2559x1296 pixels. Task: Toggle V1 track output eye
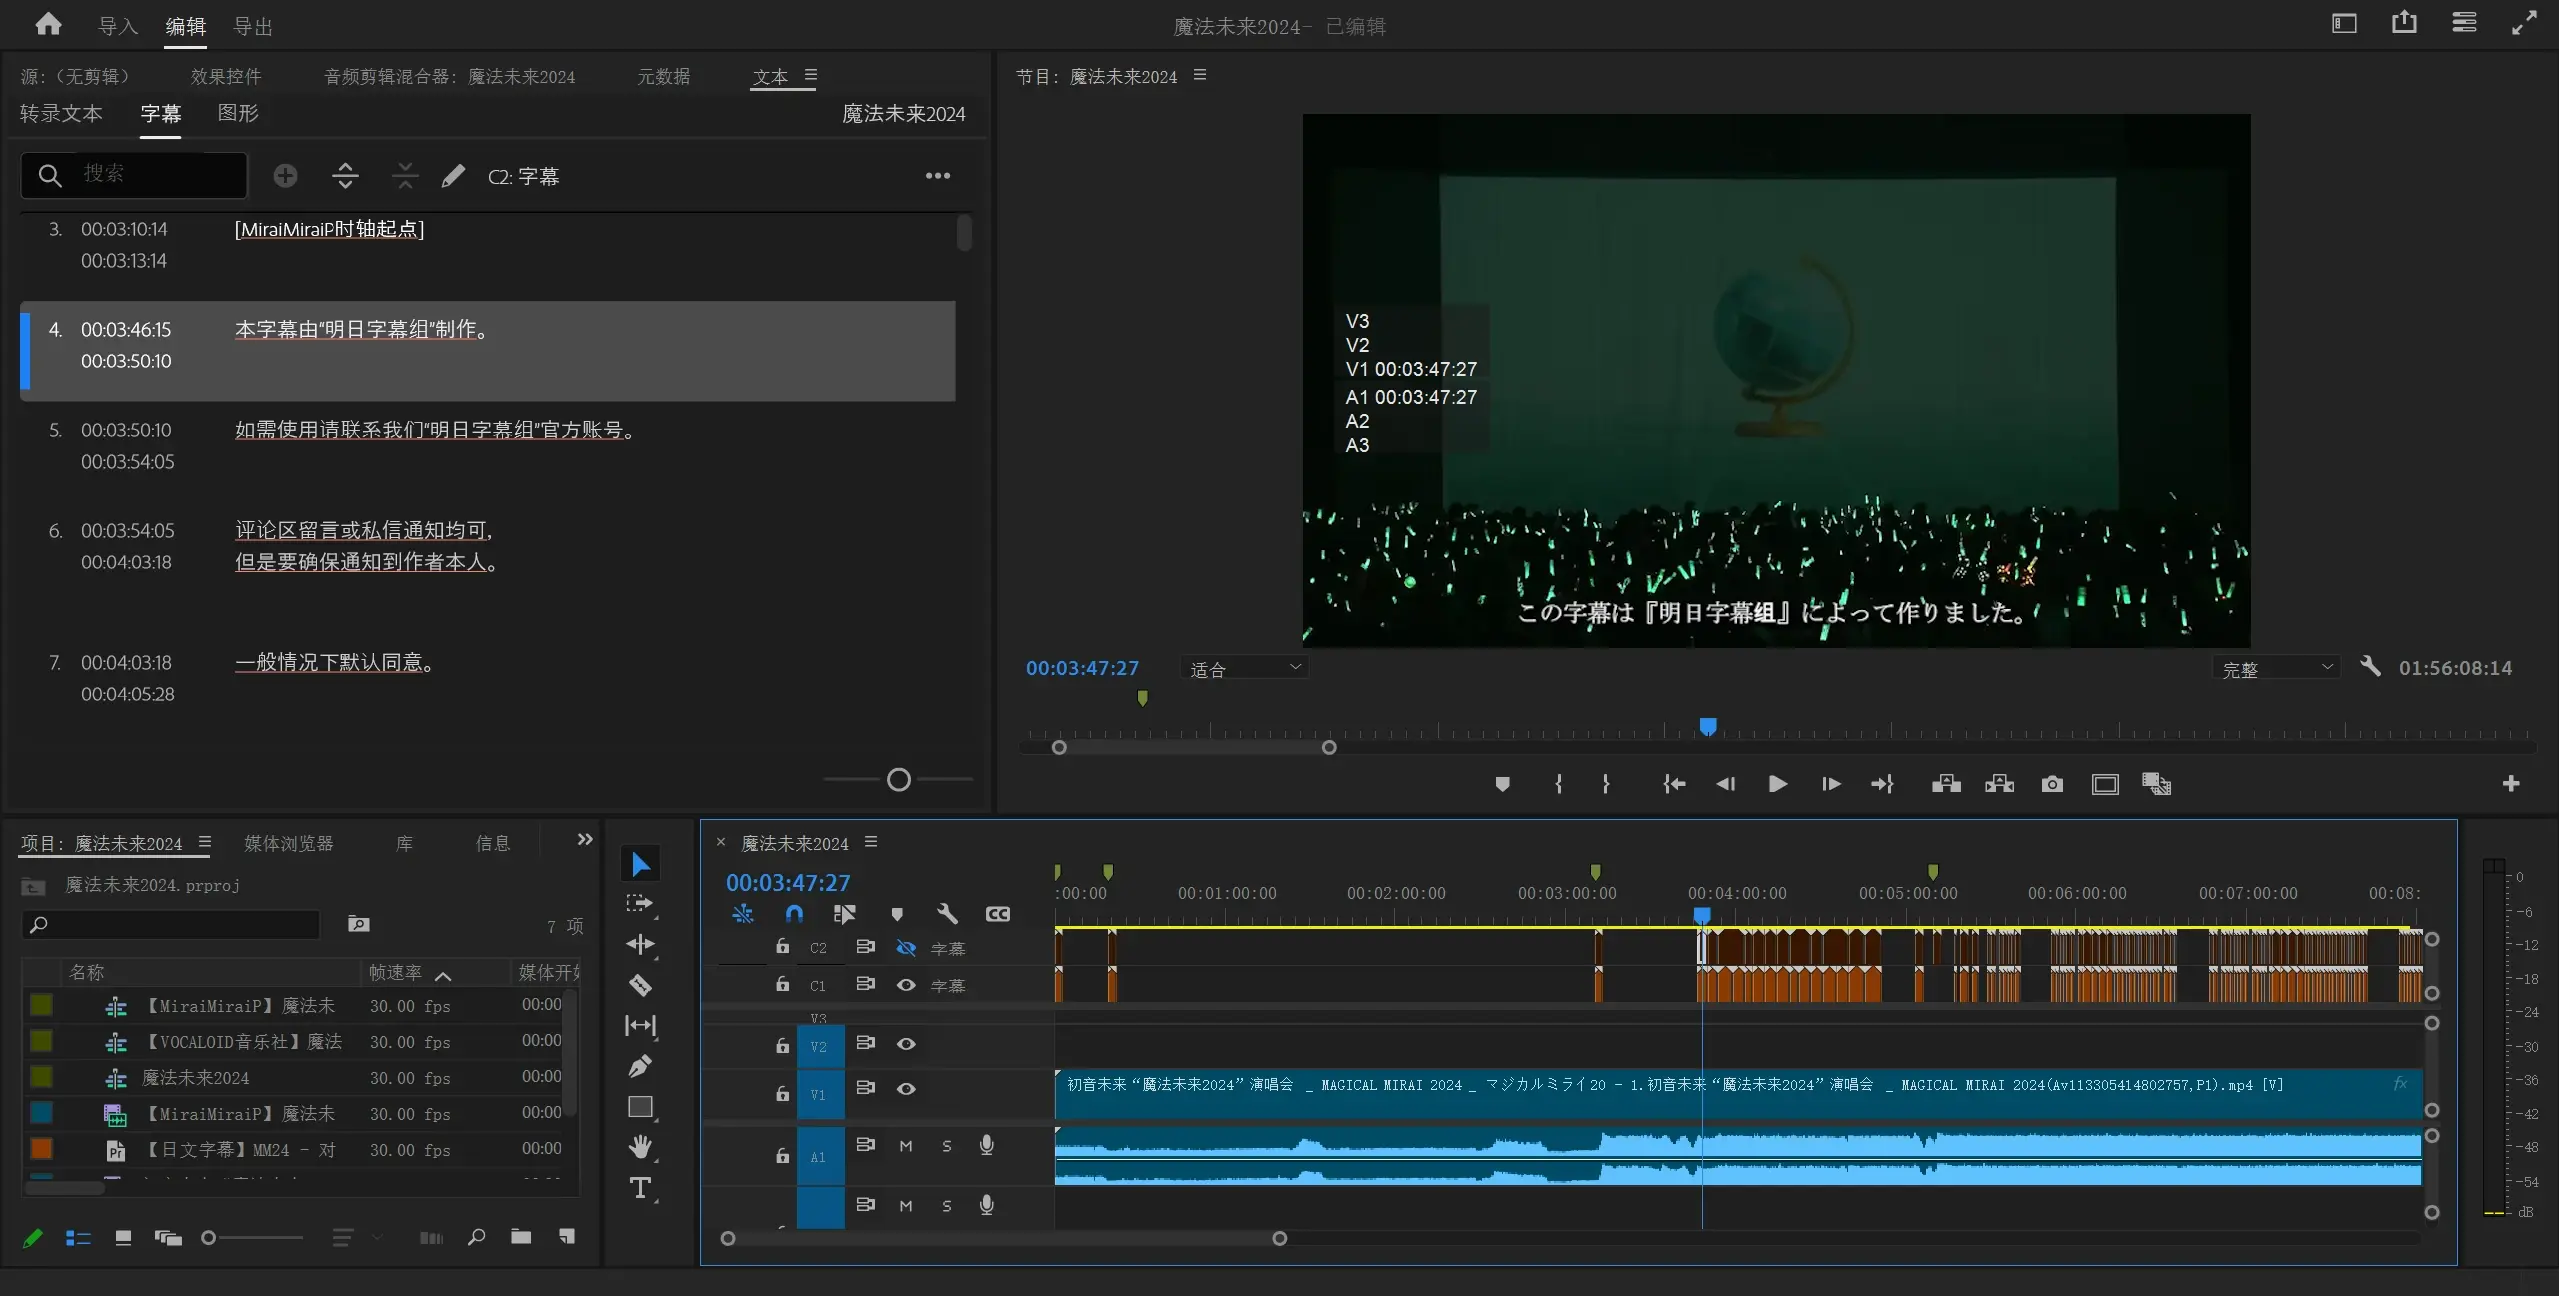click(x=906, y=1089)
